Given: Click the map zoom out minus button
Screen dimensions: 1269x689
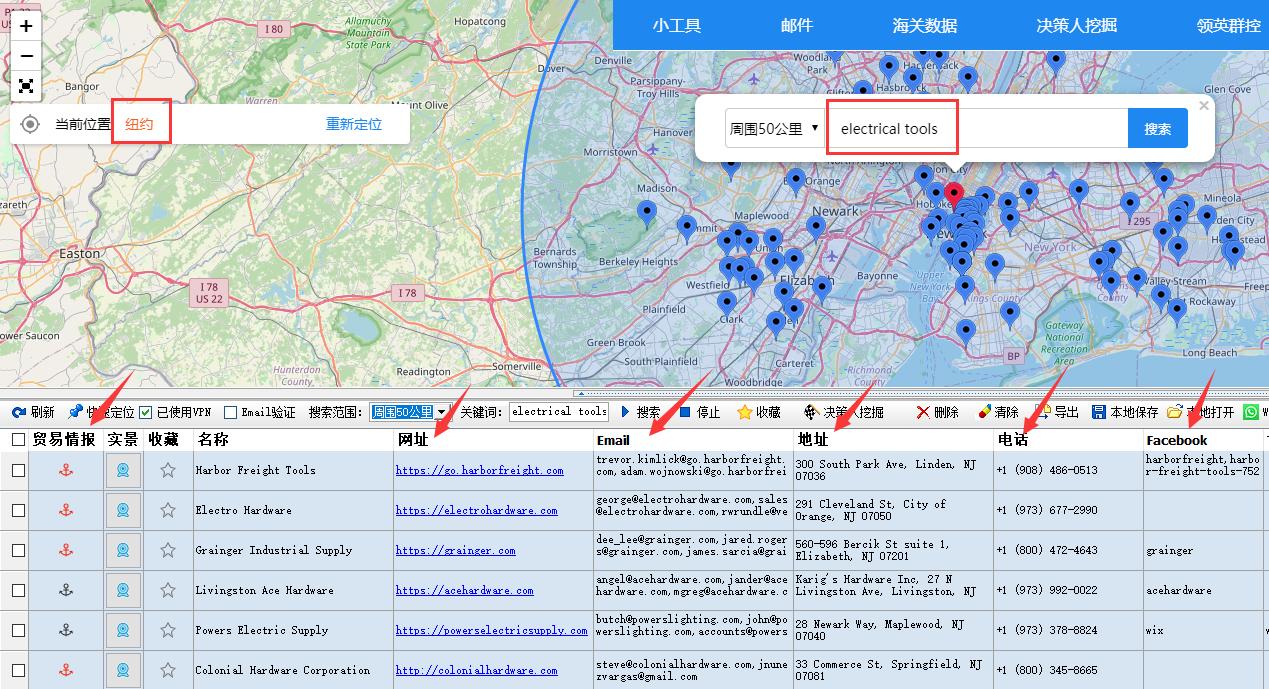Looking at the screenshot, I should tap(27, 56).
